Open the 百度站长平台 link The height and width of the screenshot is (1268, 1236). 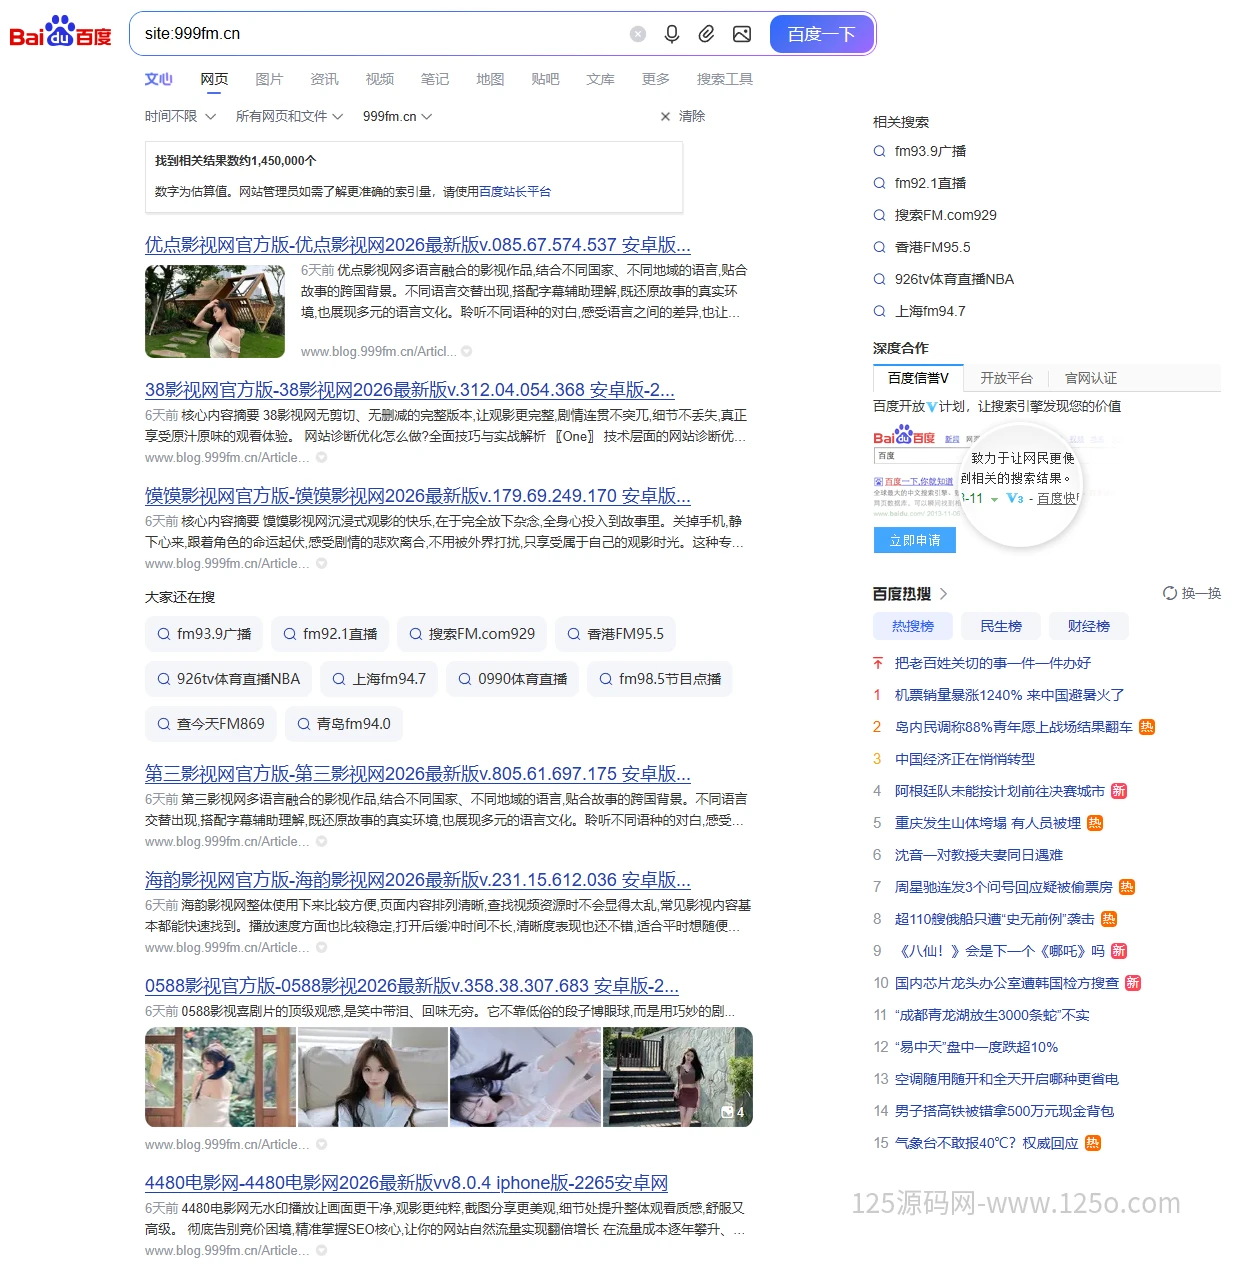(515, 191)
